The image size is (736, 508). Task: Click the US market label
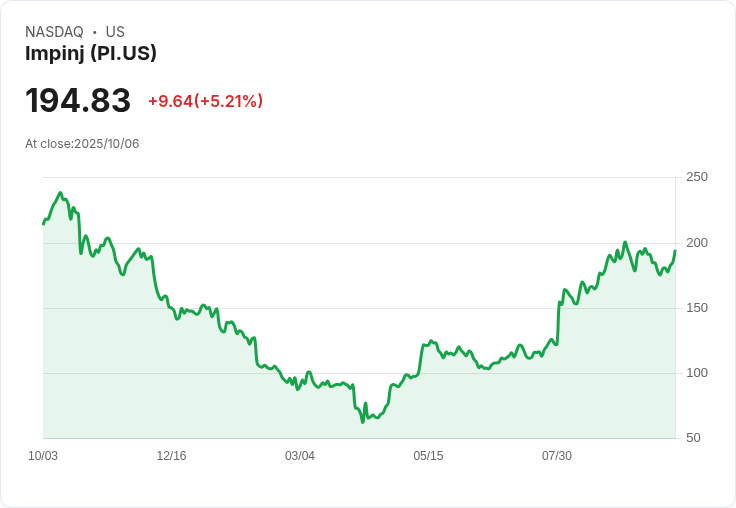pyautogui.click(x=115, y=32)
